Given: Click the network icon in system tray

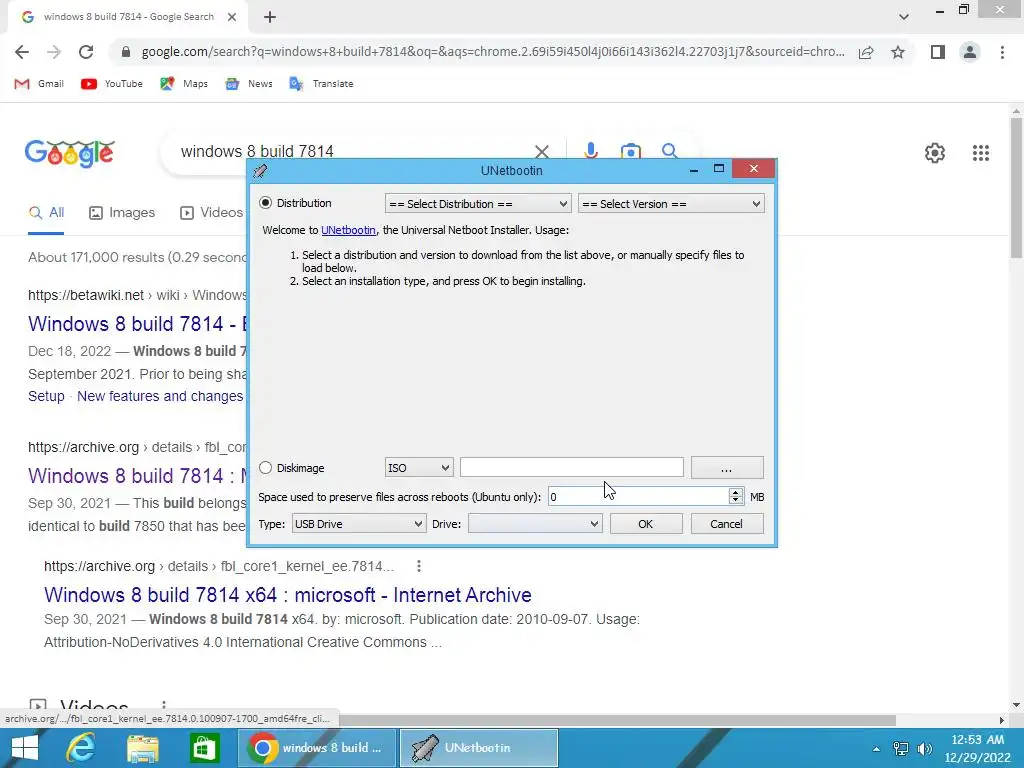Looking at the screenshot, I should point(901,749).
